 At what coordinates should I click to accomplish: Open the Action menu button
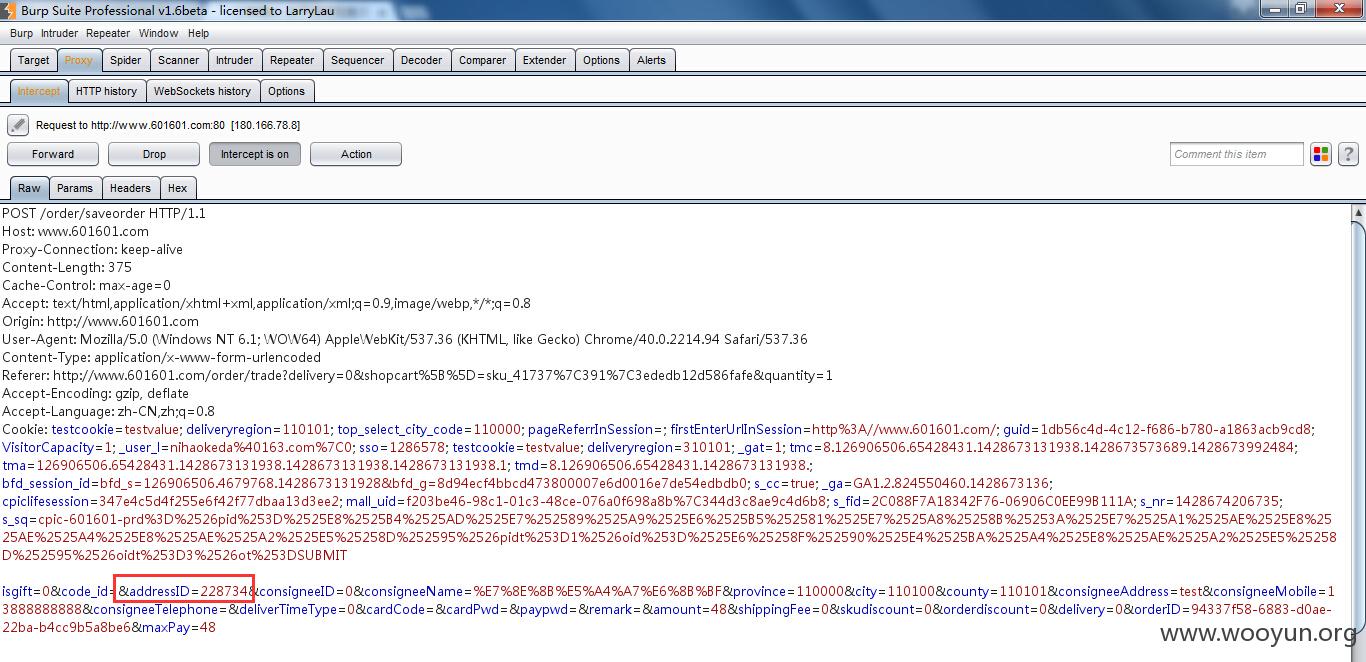pos(356,154)
